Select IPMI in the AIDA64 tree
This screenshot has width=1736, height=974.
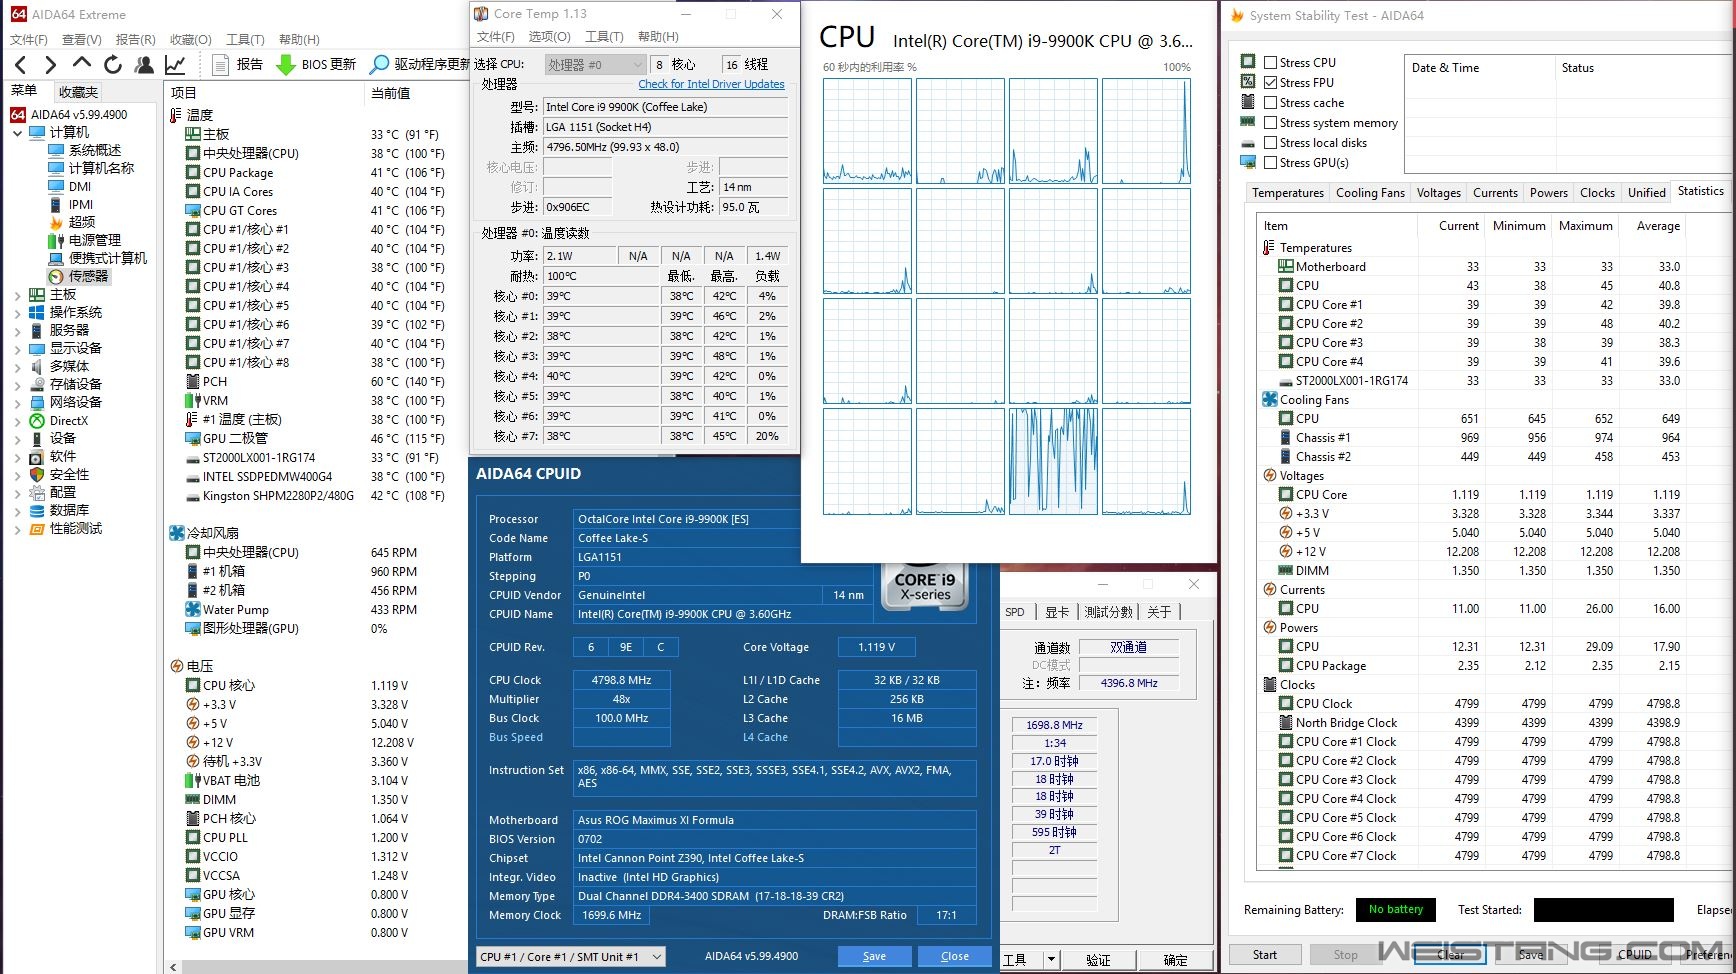pyautogui.click(x=71, y=204)
